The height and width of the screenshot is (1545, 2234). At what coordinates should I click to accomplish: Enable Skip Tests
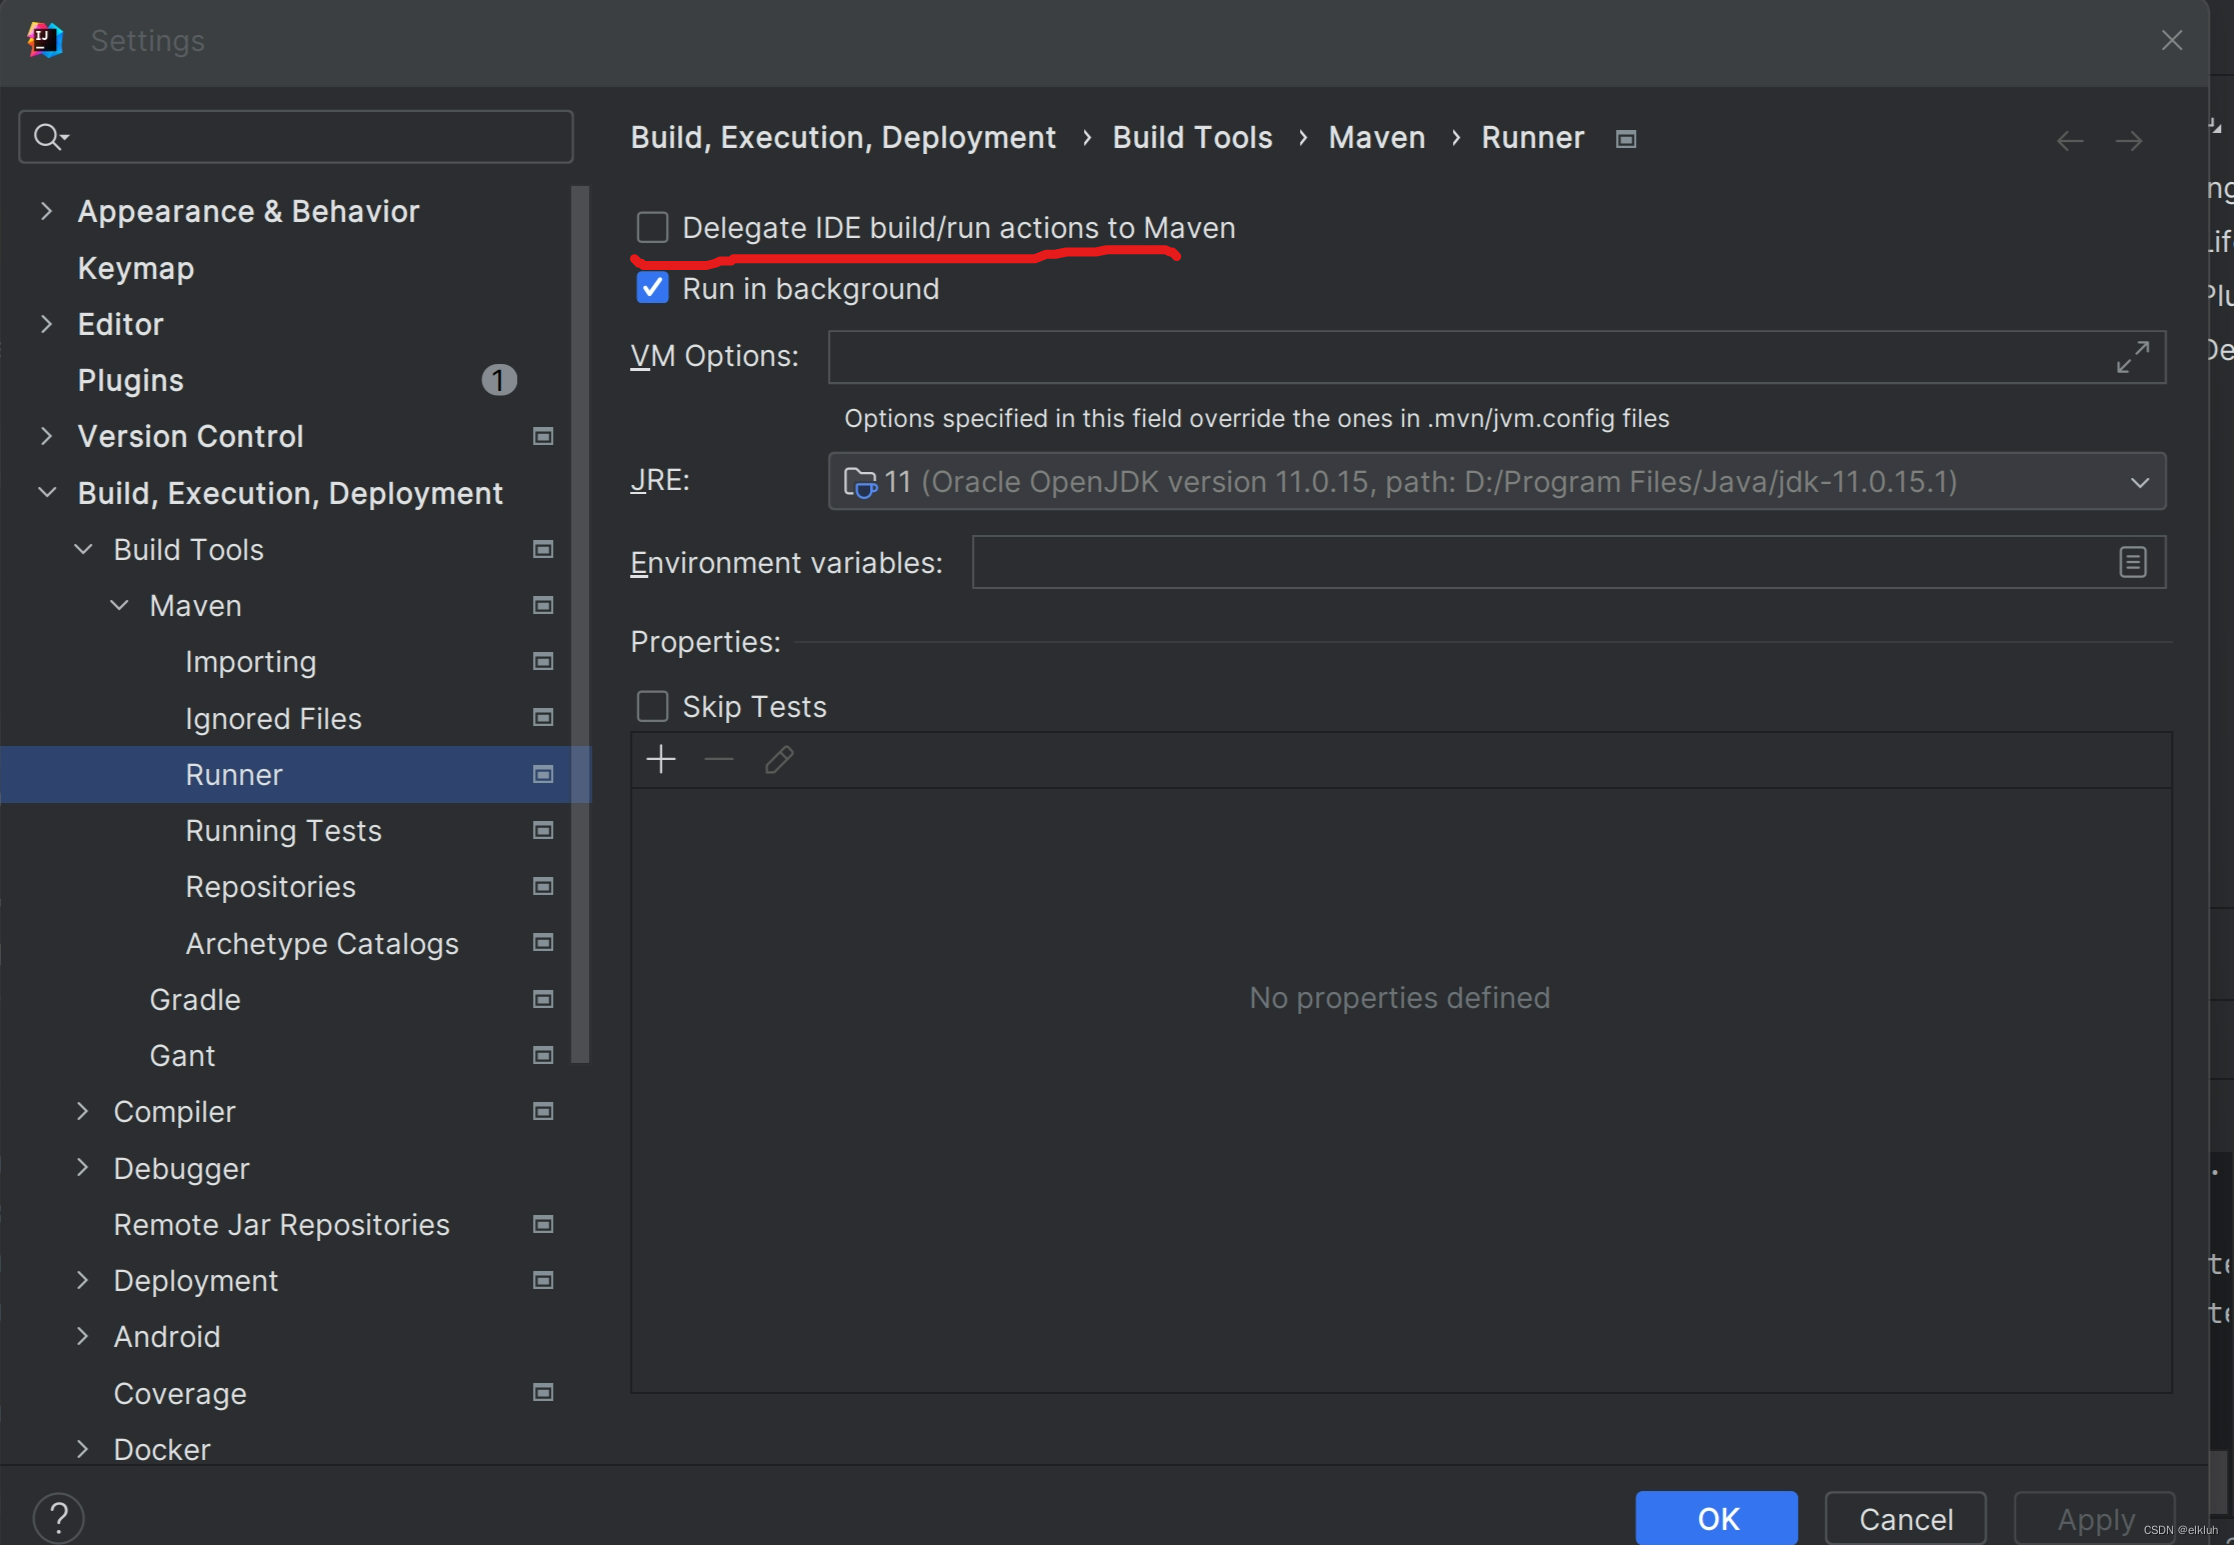651,705
